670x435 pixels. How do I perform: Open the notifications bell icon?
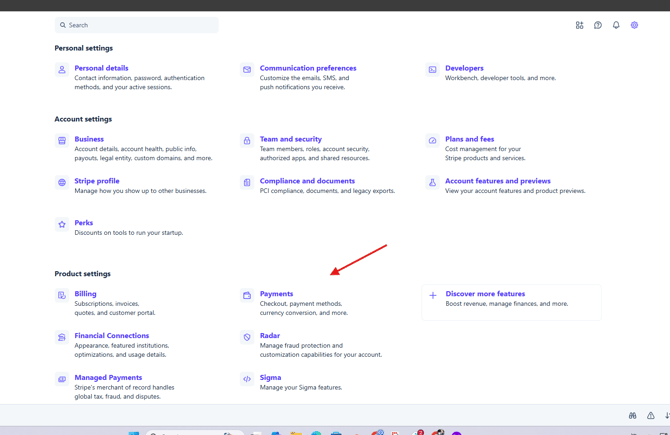[616, 25]
